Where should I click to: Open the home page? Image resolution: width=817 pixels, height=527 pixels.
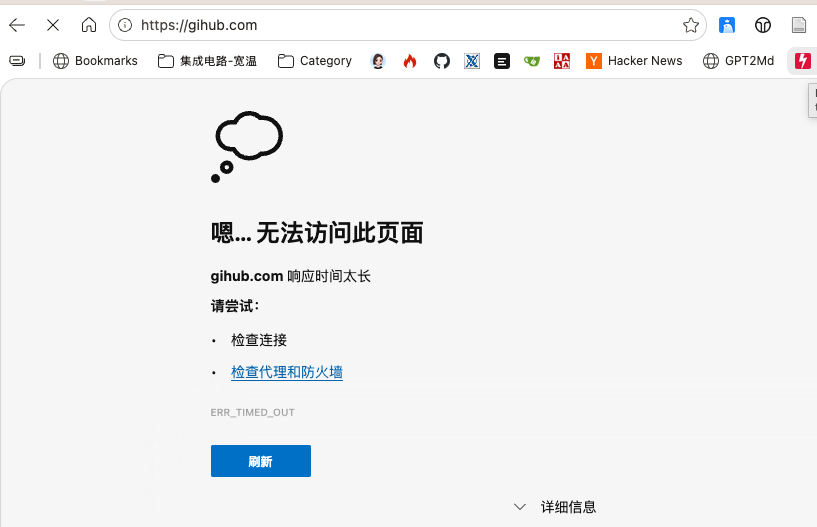click(x=89, y=24)
